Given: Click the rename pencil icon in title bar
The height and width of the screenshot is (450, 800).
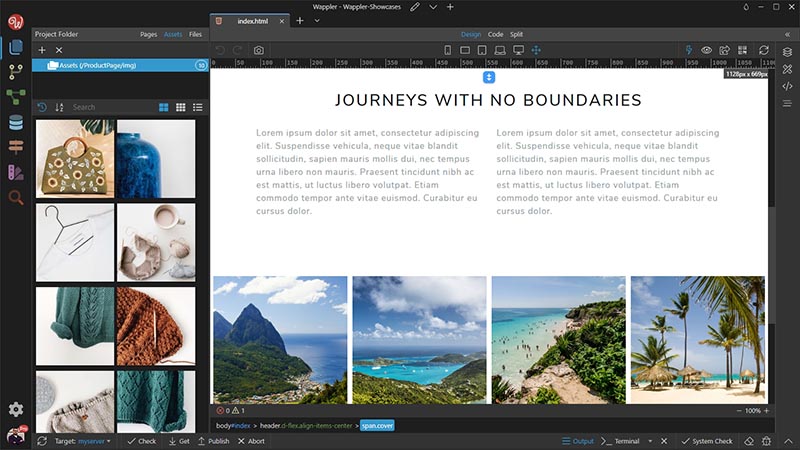Looking at the screenshot, I should (415, 7).
